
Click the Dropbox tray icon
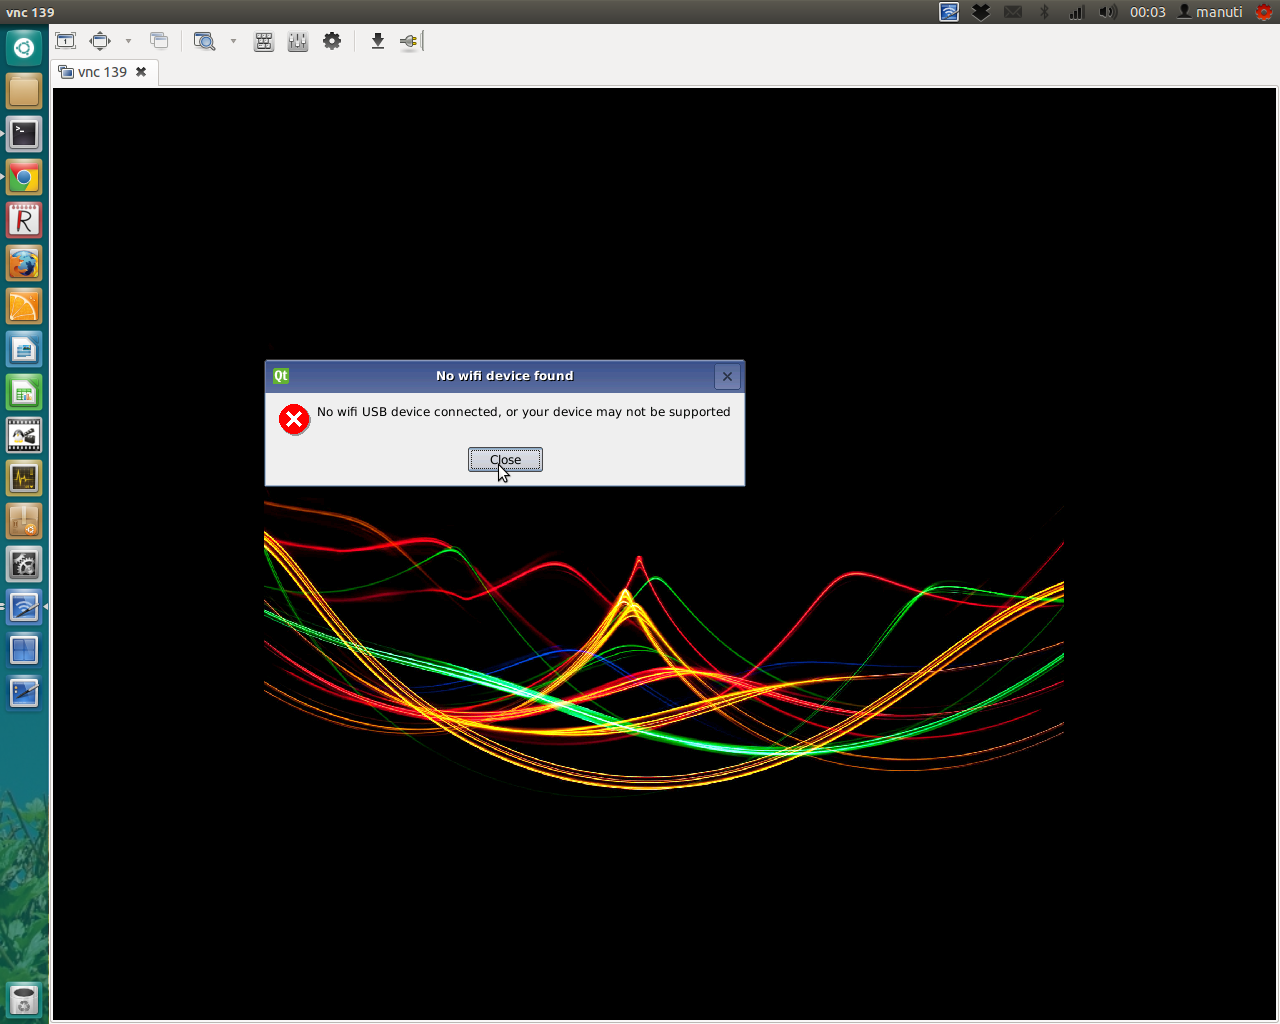point(981,12)
